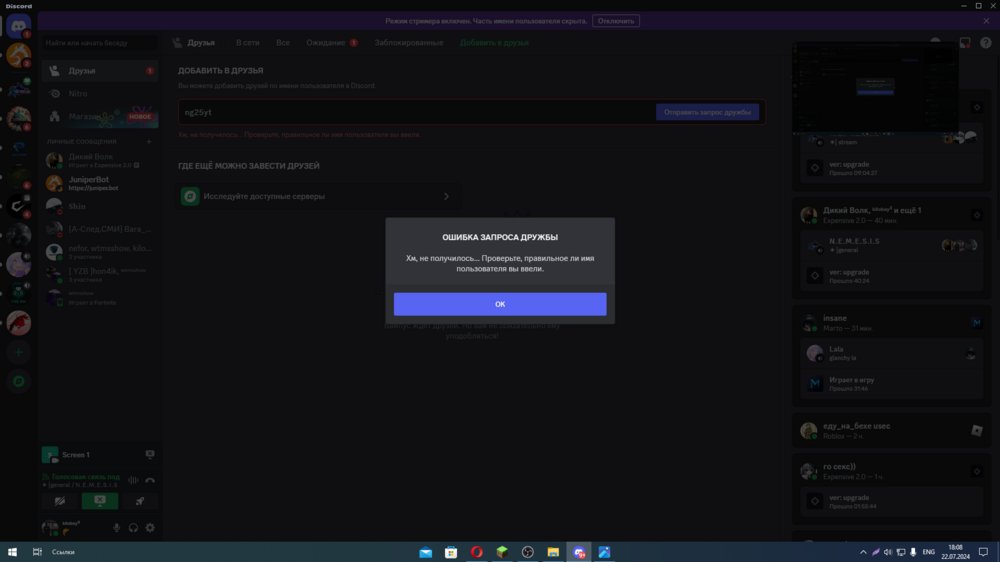This screenshot has height=562, width=1000.
Task: Open Исследуйте доступные серверы link
Action: tap(316, 196)
